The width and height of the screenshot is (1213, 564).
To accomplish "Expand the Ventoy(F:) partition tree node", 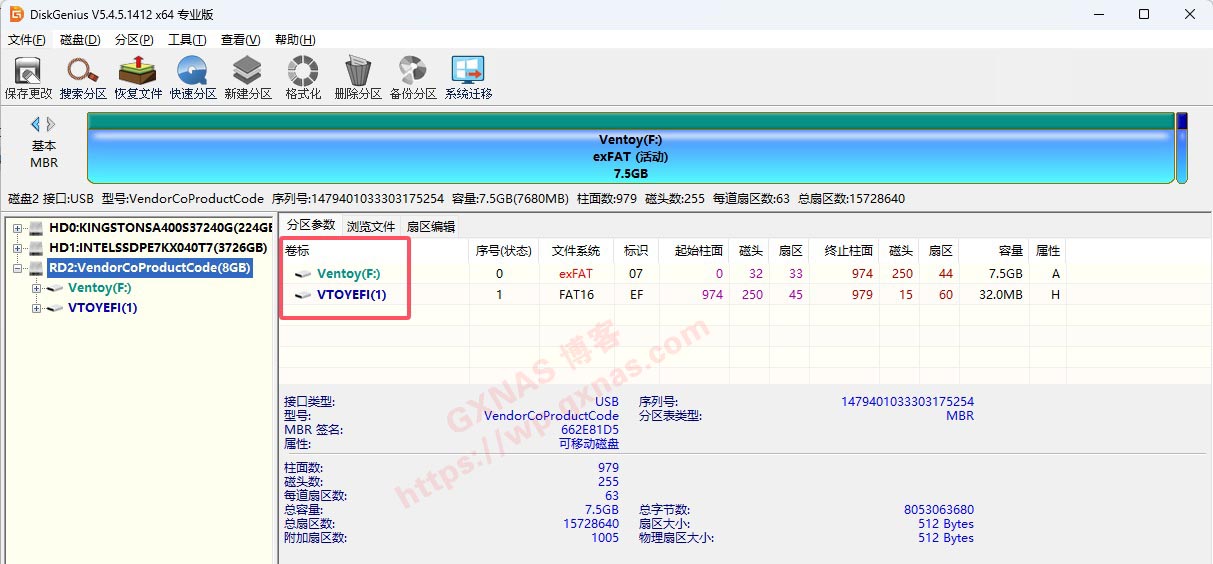I will pyautogui.click(x=37, y=288).
